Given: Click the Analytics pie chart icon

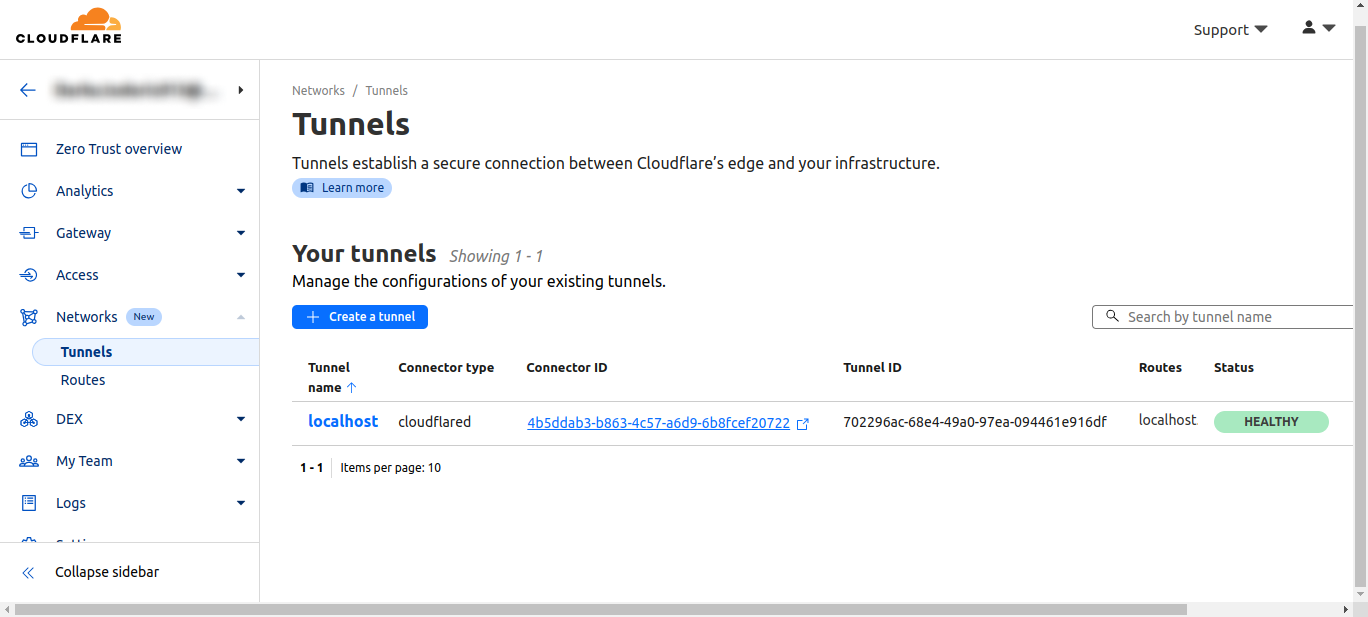Looking at the screenshot, I should [x=29, y=191].
